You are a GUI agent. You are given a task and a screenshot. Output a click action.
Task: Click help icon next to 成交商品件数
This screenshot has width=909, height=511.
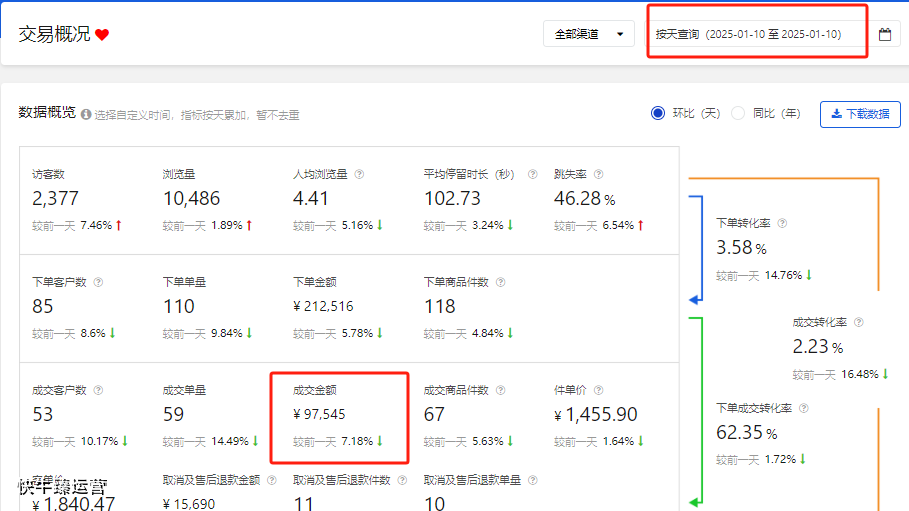click(500, 390)
